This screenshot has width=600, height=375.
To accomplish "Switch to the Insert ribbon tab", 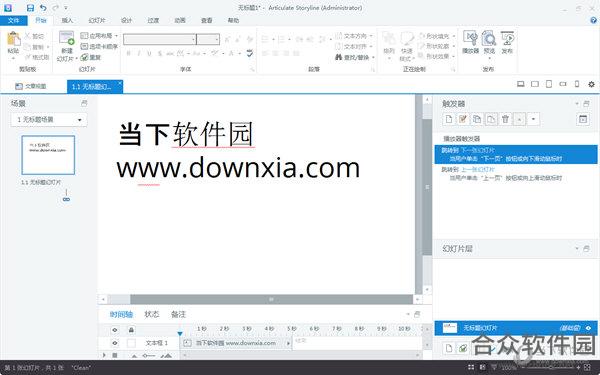I will pos(67,20).
